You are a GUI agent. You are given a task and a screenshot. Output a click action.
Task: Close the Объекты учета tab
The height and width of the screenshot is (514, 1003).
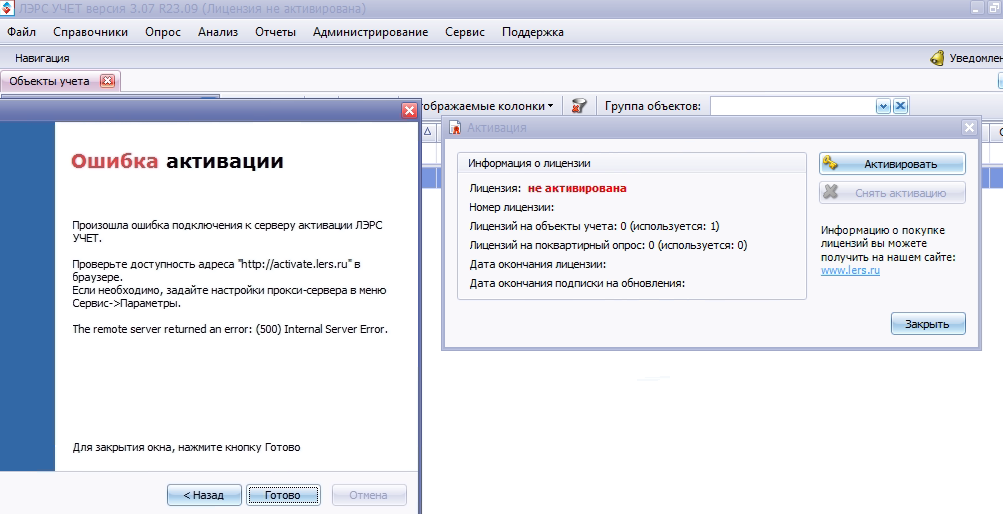click(107, 81)
